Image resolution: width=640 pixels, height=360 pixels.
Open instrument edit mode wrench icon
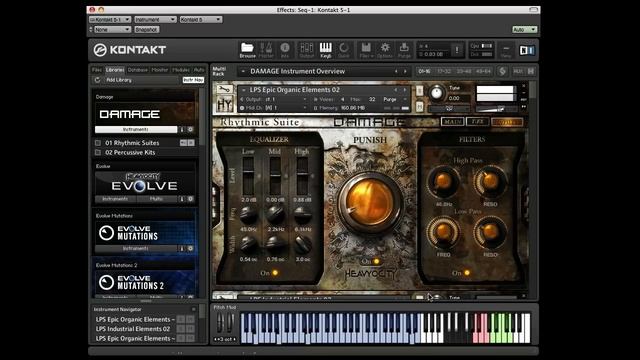click(224, 89)
